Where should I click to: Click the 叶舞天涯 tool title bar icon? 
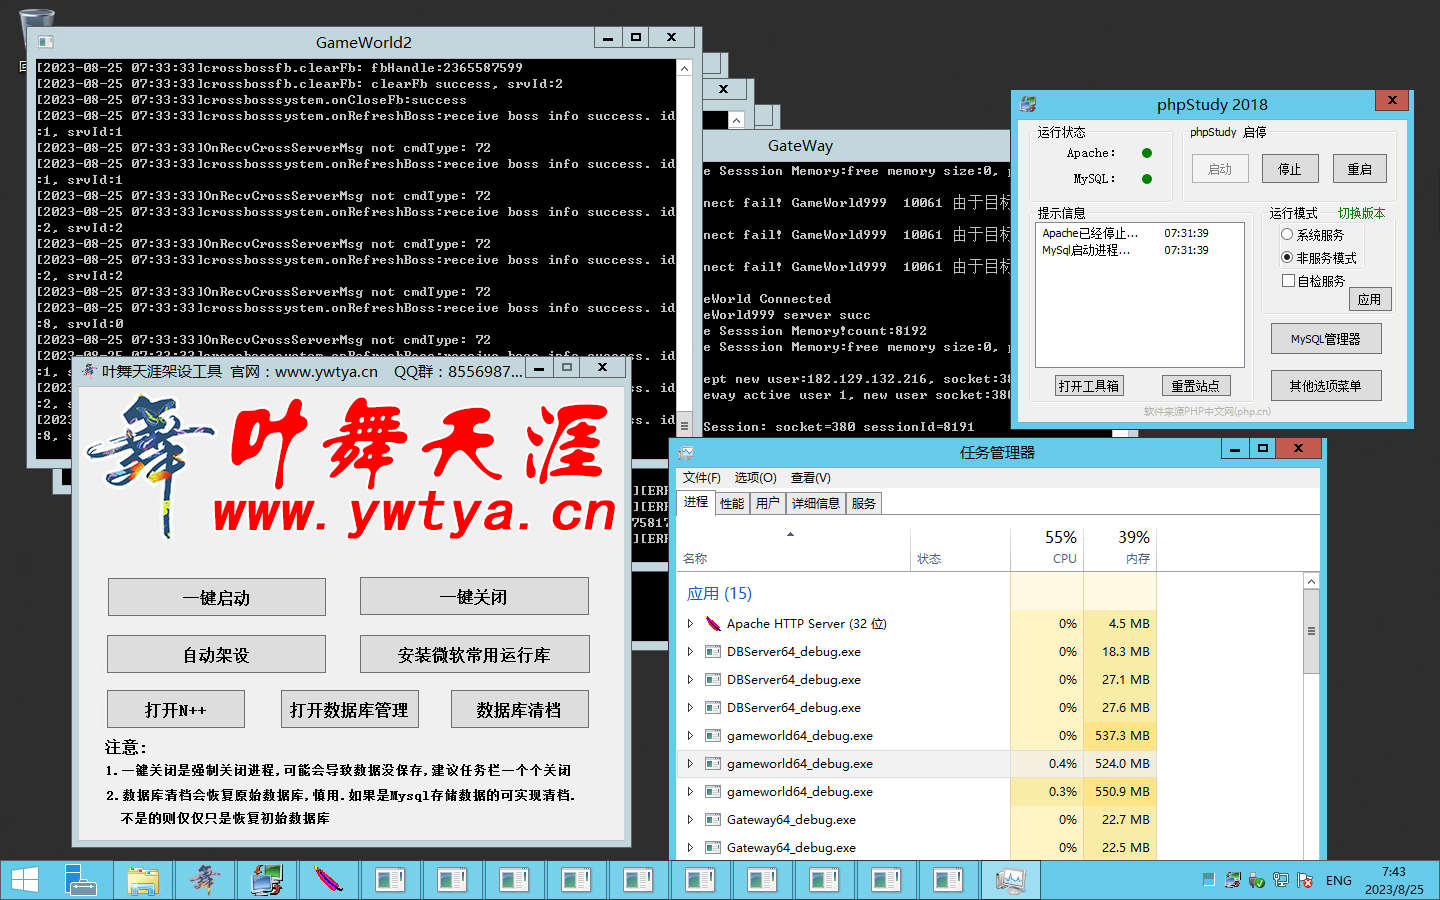(89, 371)
